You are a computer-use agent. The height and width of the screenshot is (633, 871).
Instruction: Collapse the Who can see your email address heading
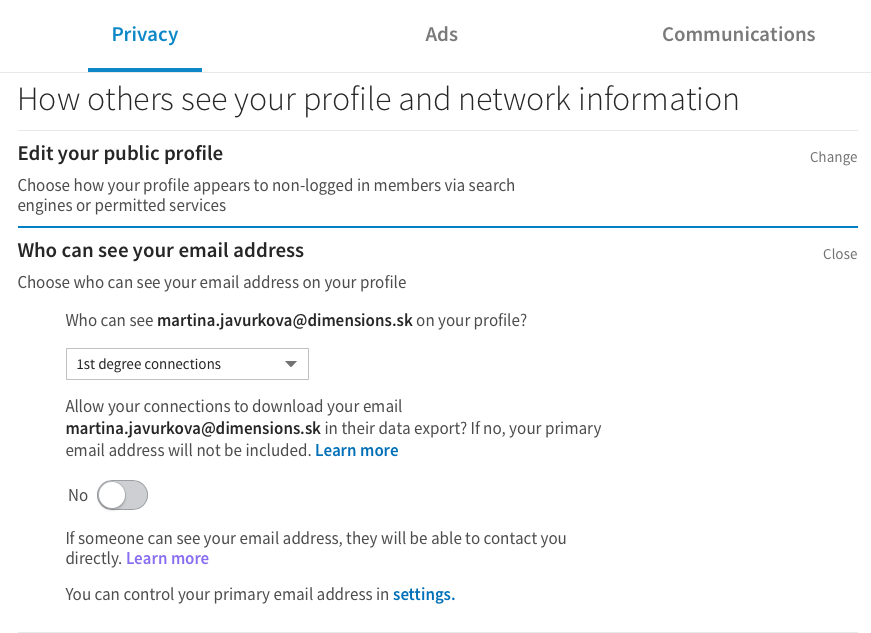pyautogui.click(x=161, y=250)
